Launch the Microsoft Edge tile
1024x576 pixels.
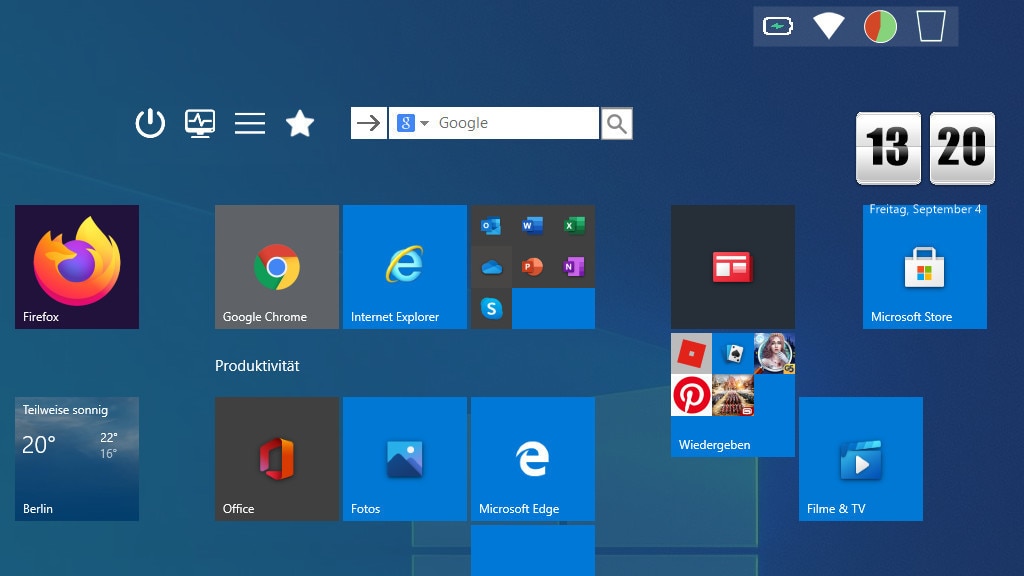[x=533, y=458]
